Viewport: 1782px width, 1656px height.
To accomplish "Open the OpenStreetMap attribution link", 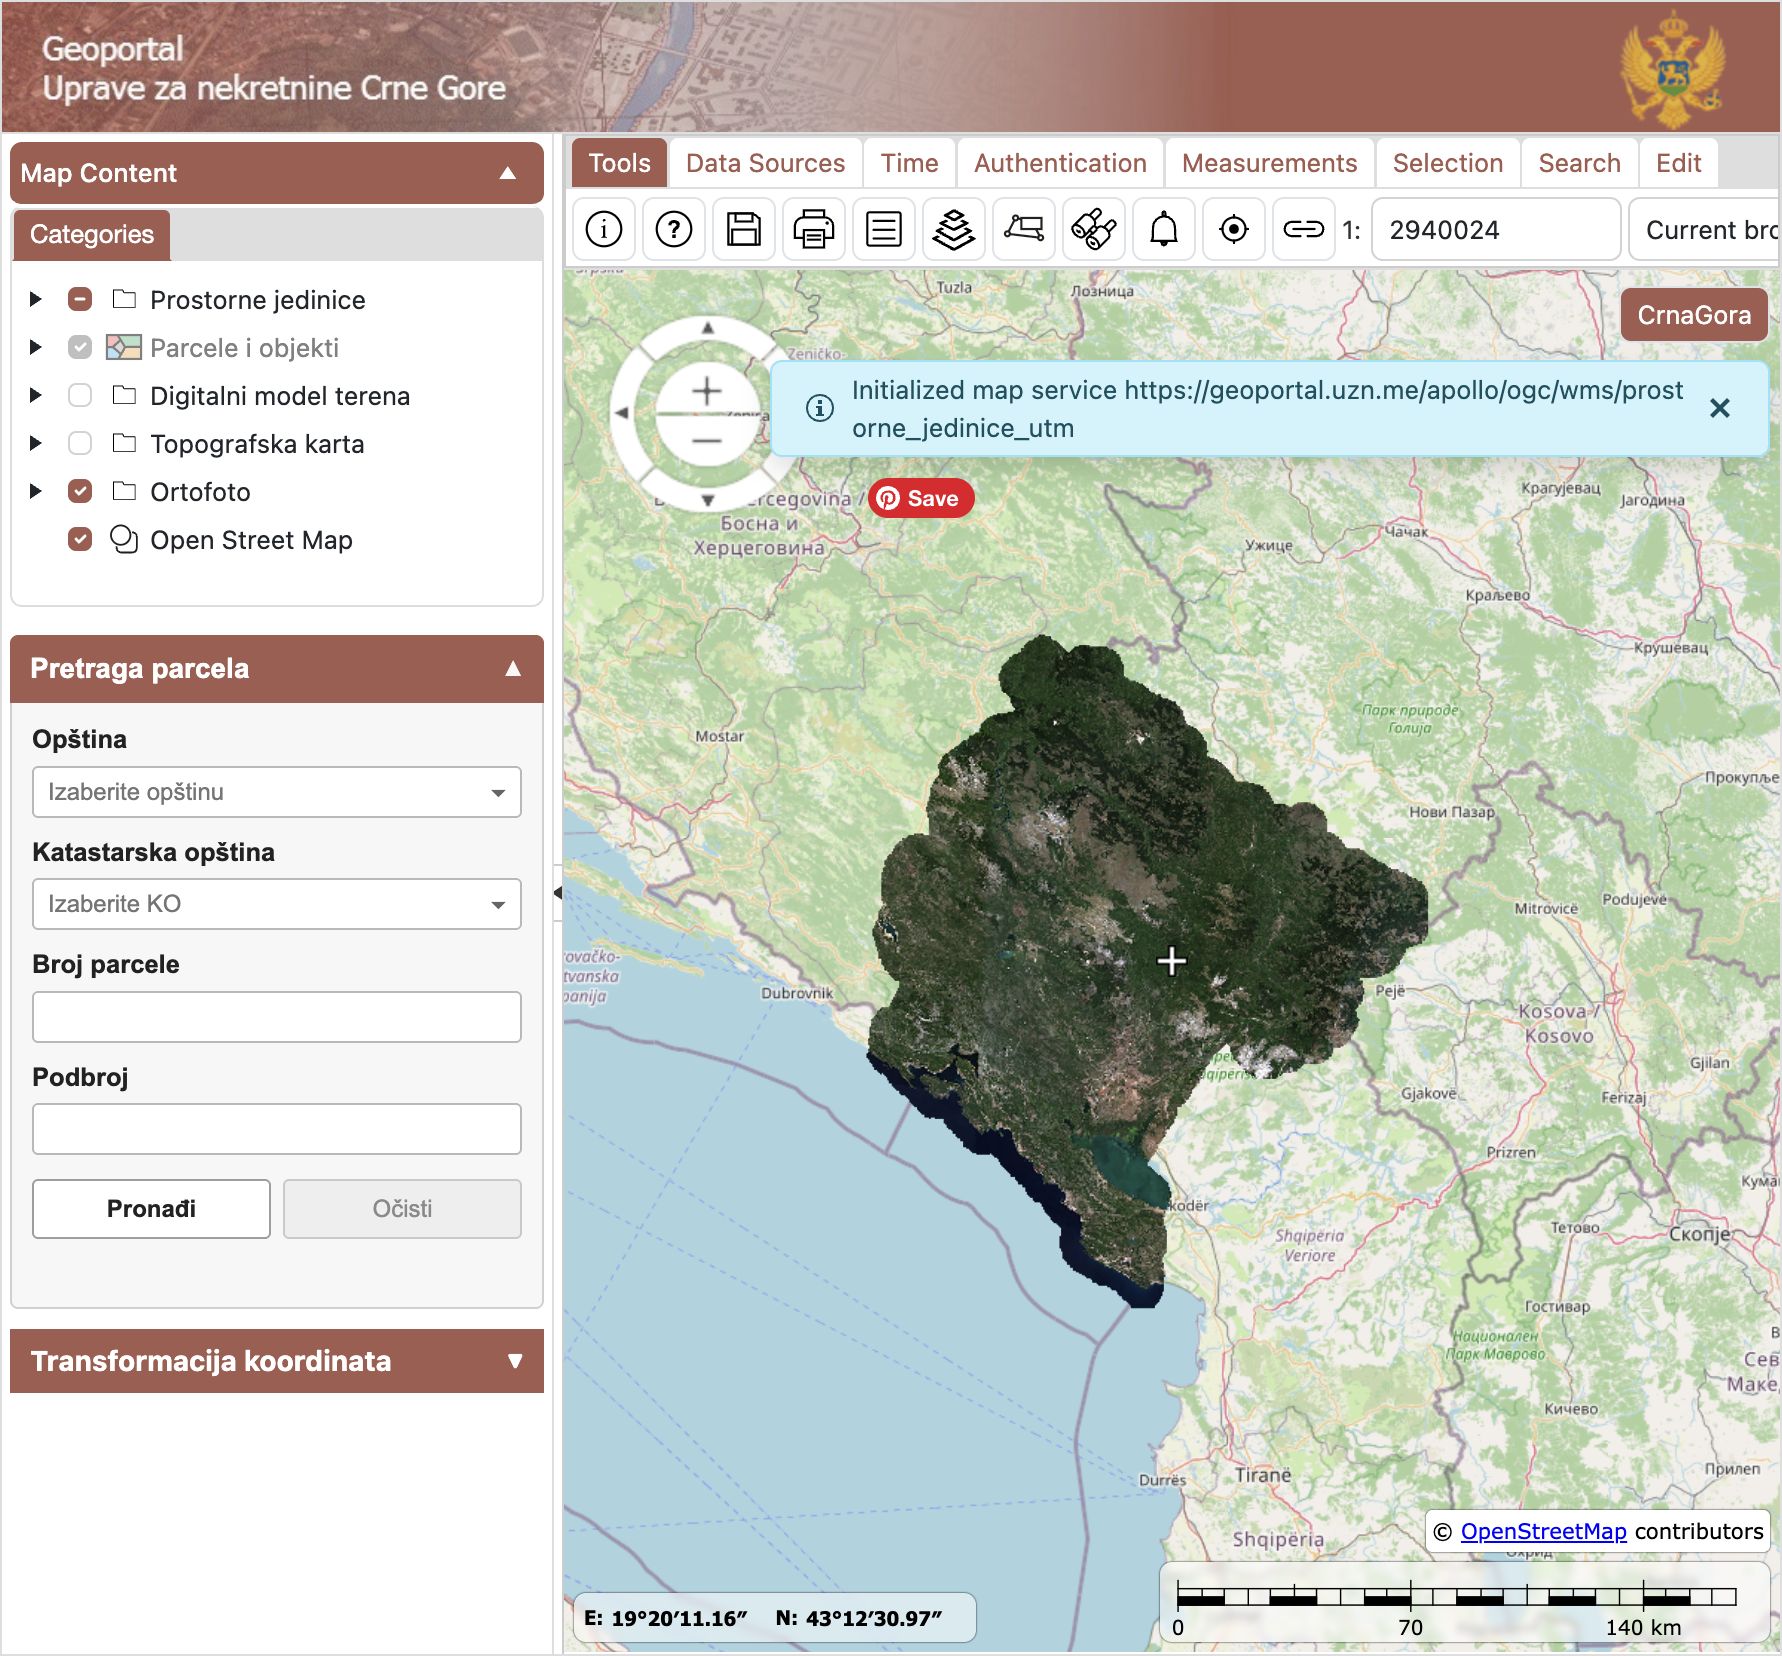I will click(1543, 1531).
